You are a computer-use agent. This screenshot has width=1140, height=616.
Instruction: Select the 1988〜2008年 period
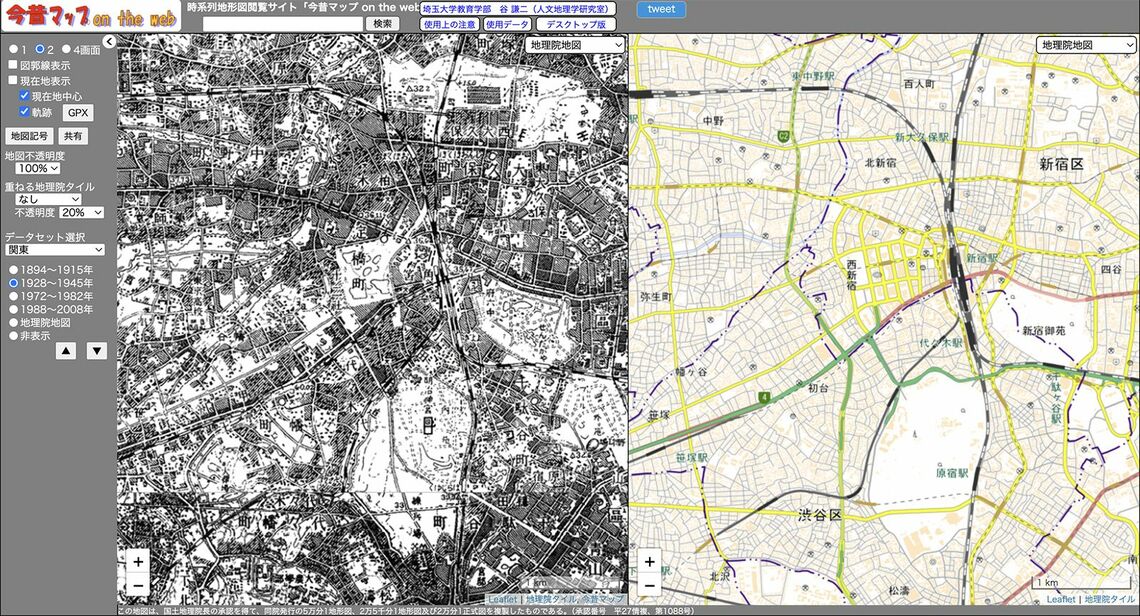pos(13,309)
